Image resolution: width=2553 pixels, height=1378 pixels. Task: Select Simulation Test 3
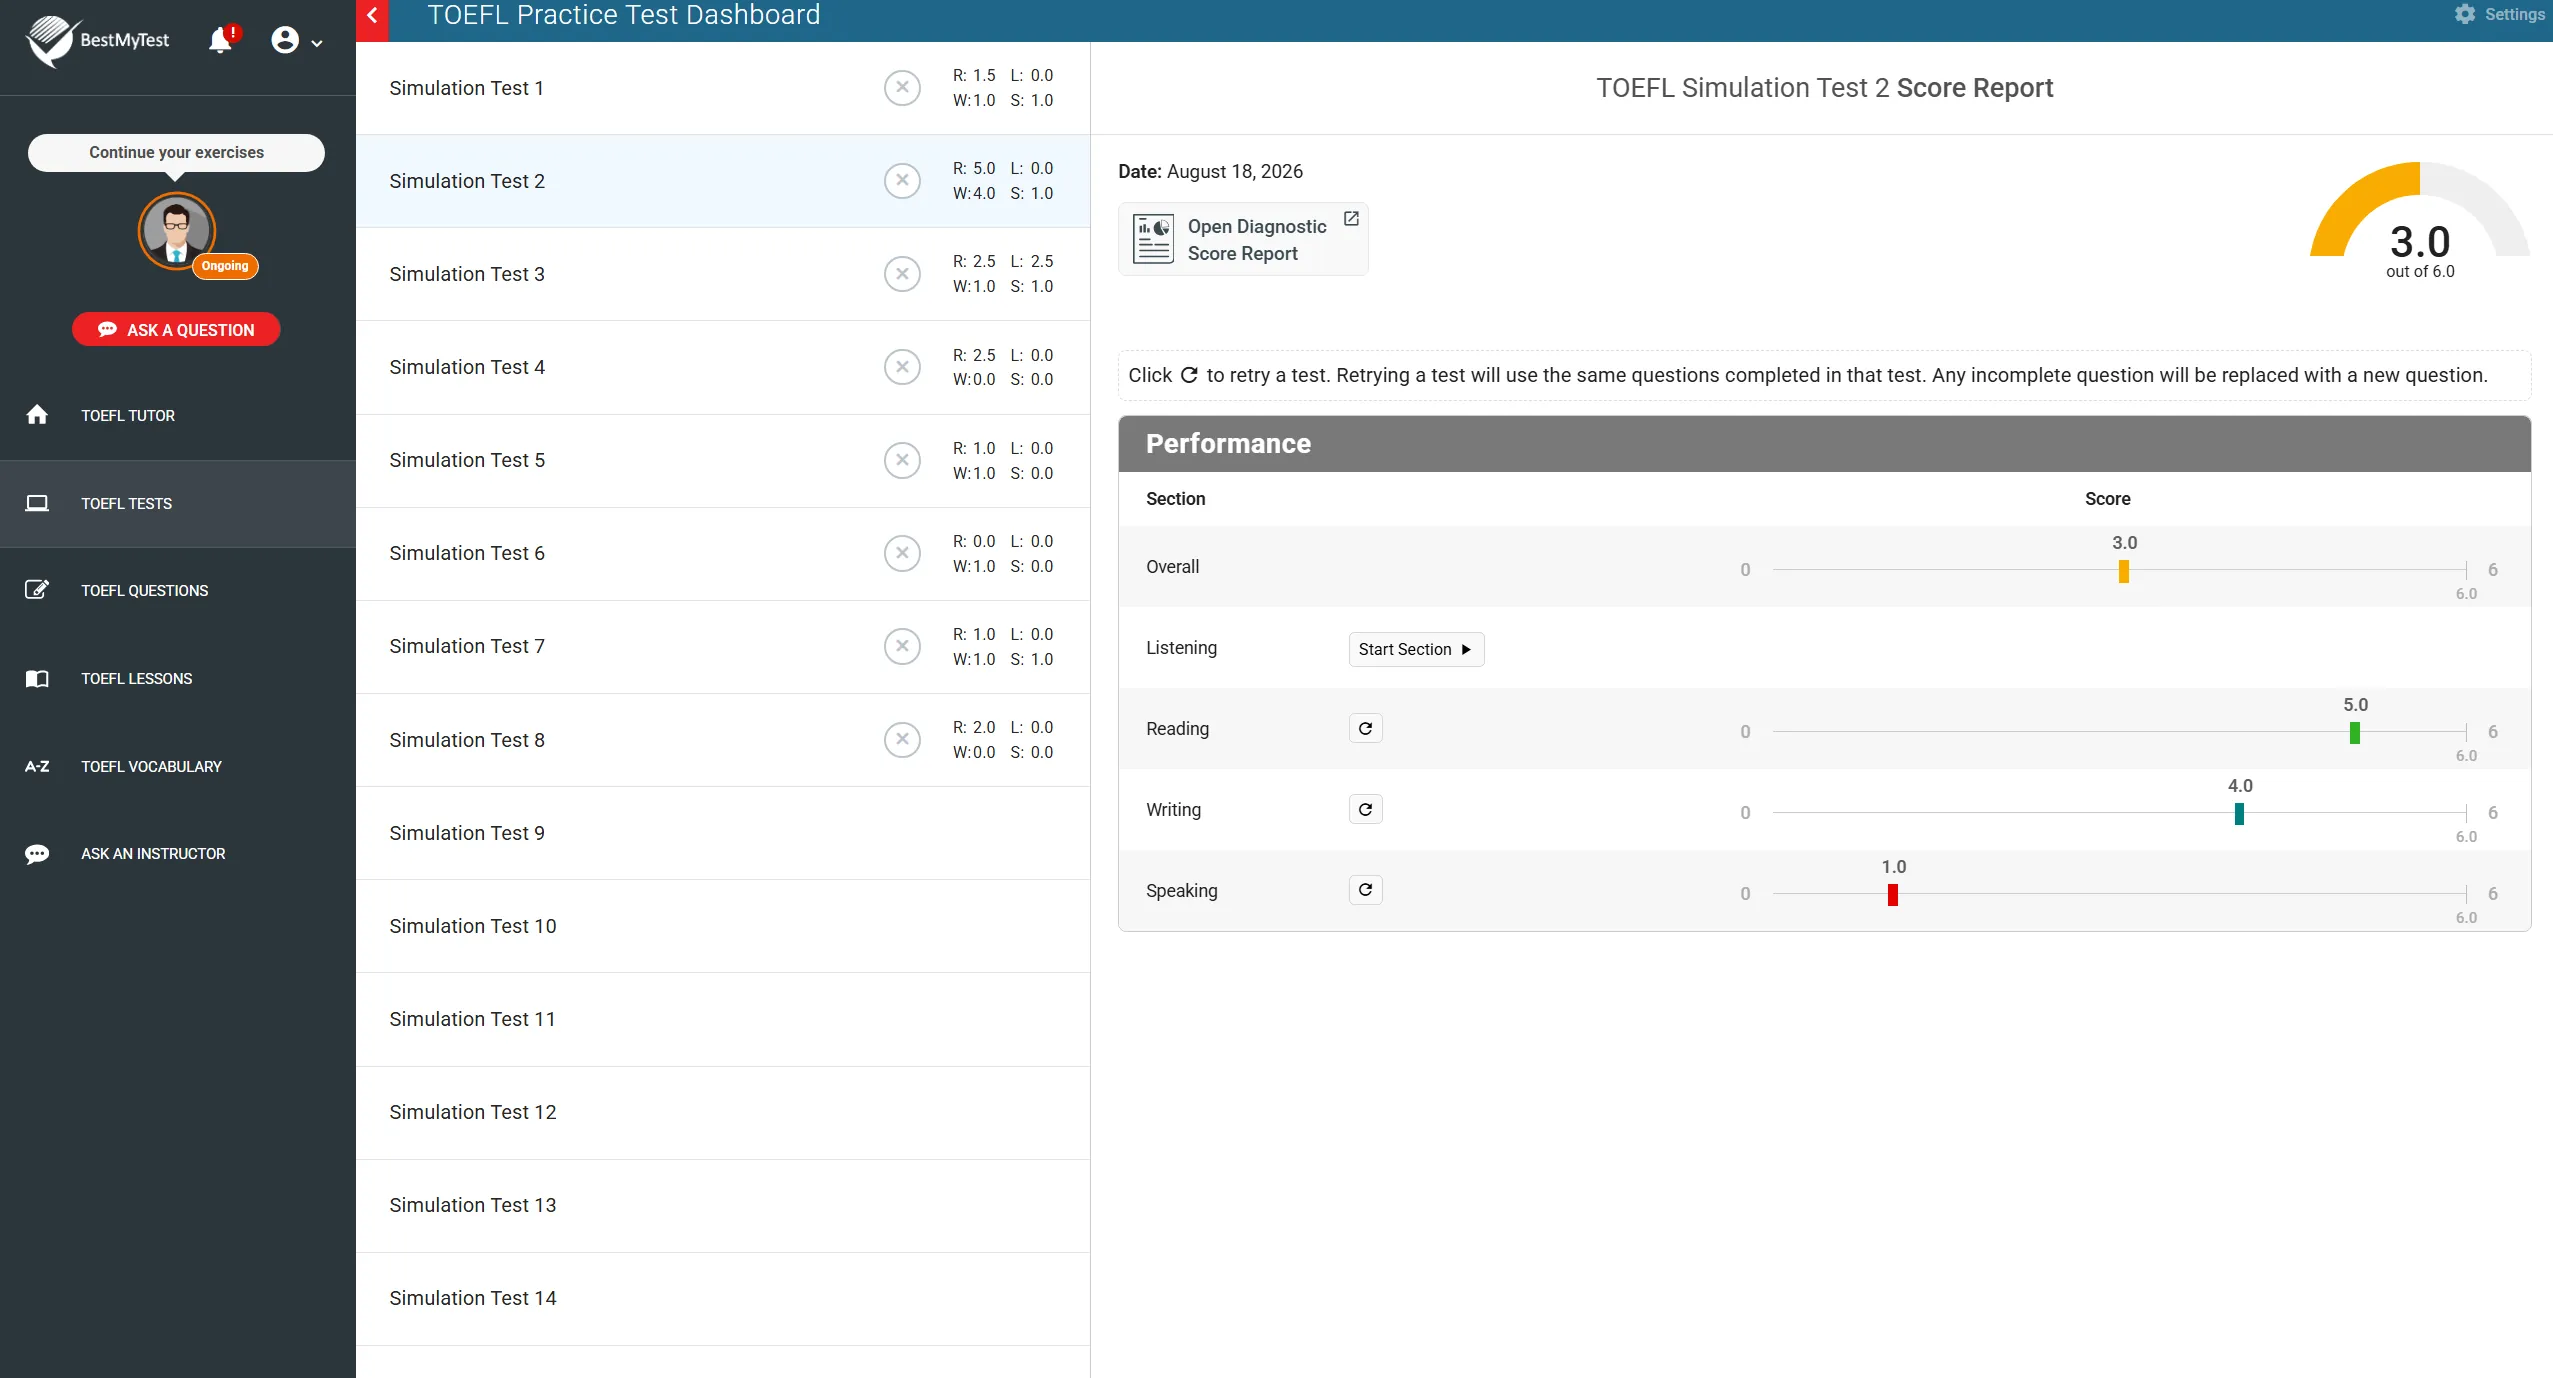(722, 274)
